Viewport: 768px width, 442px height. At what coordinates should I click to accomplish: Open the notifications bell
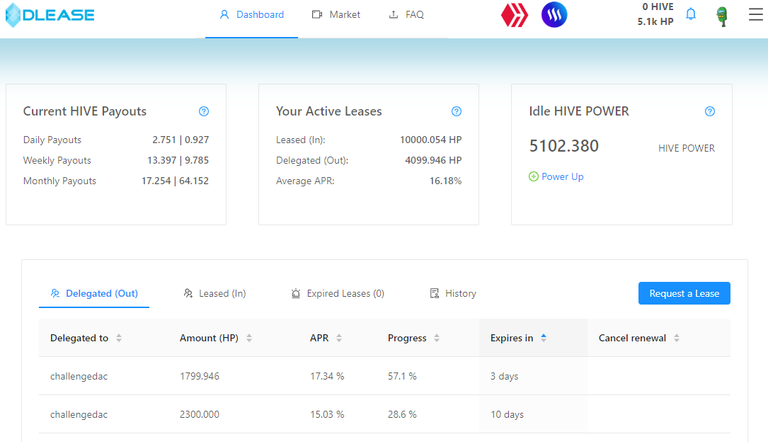(690, 15)
